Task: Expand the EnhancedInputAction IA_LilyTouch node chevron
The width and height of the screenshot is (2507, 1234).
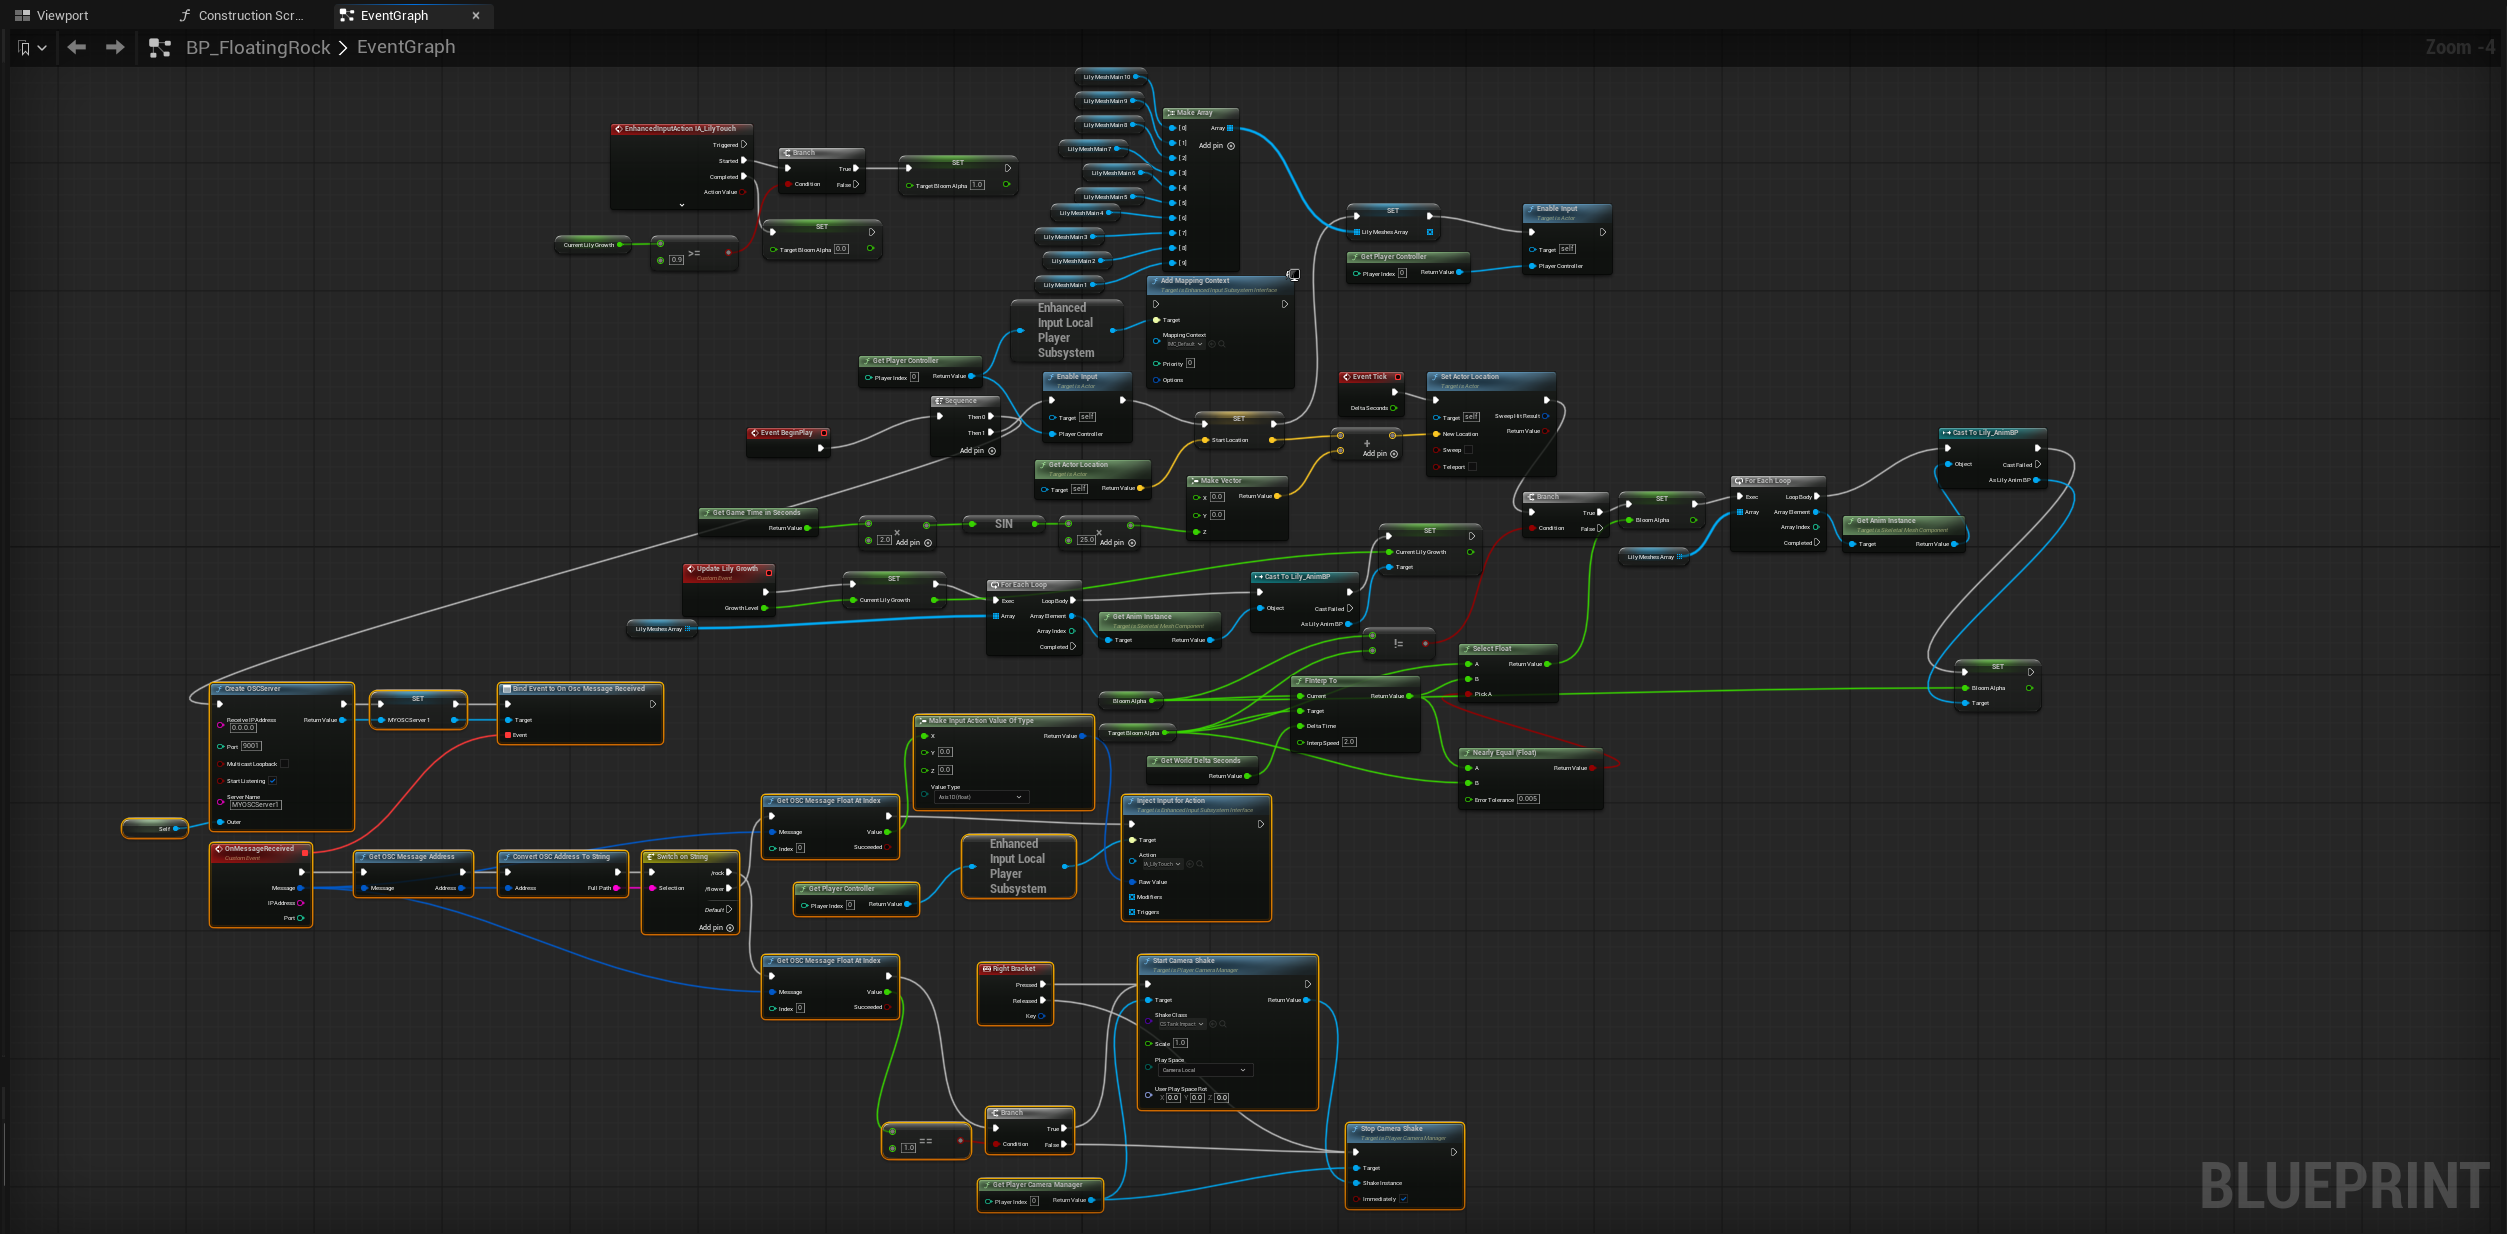Action: coord(682,205)
